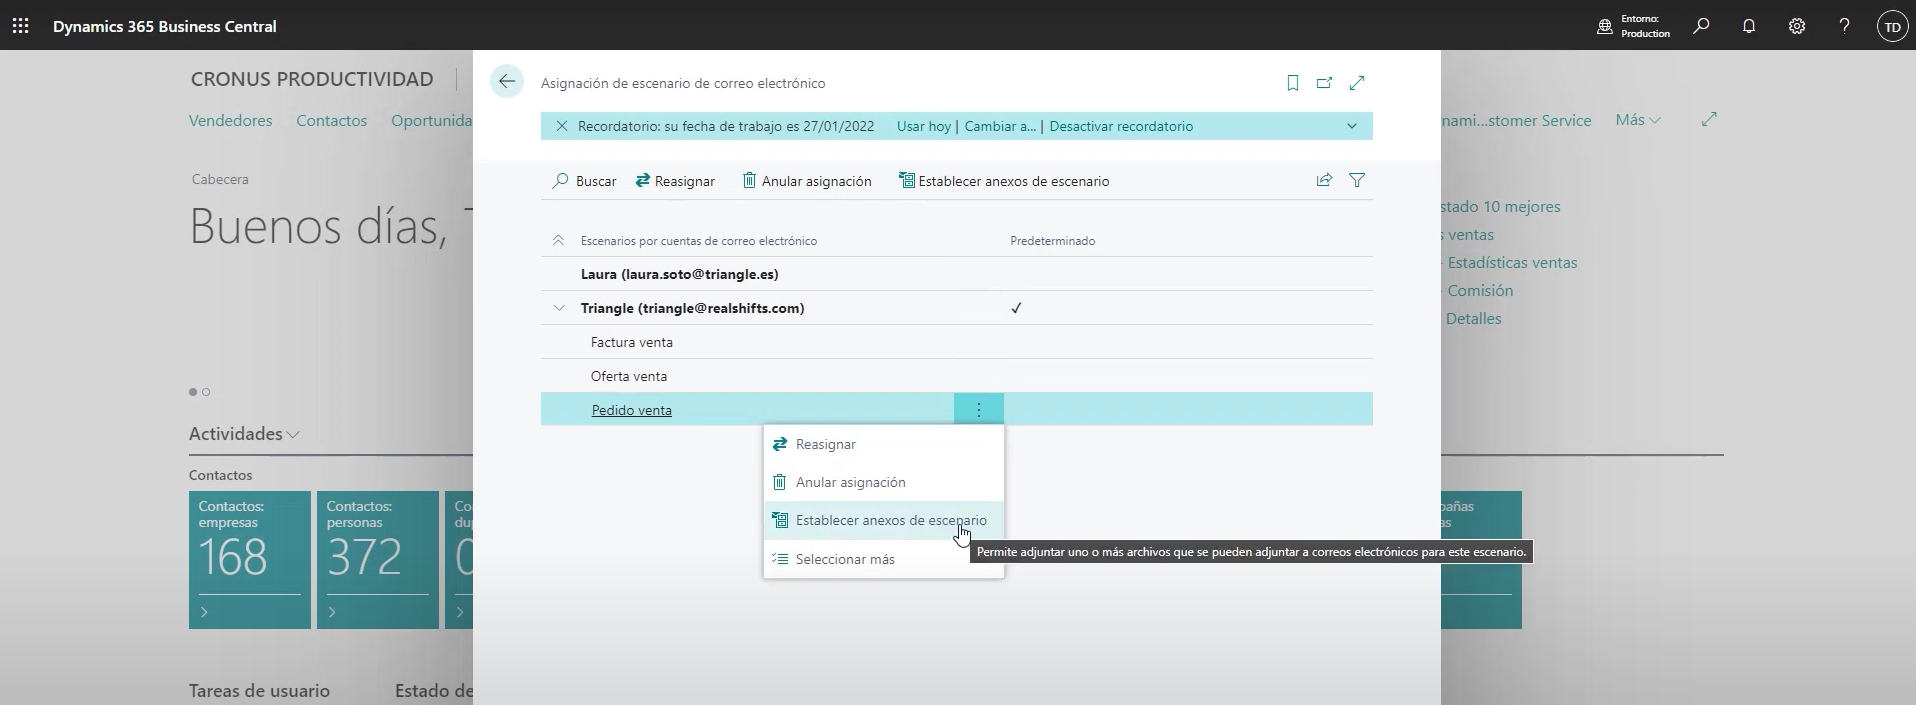
Task: Click the Buscar toolbar button
Action: pos(585,181)
